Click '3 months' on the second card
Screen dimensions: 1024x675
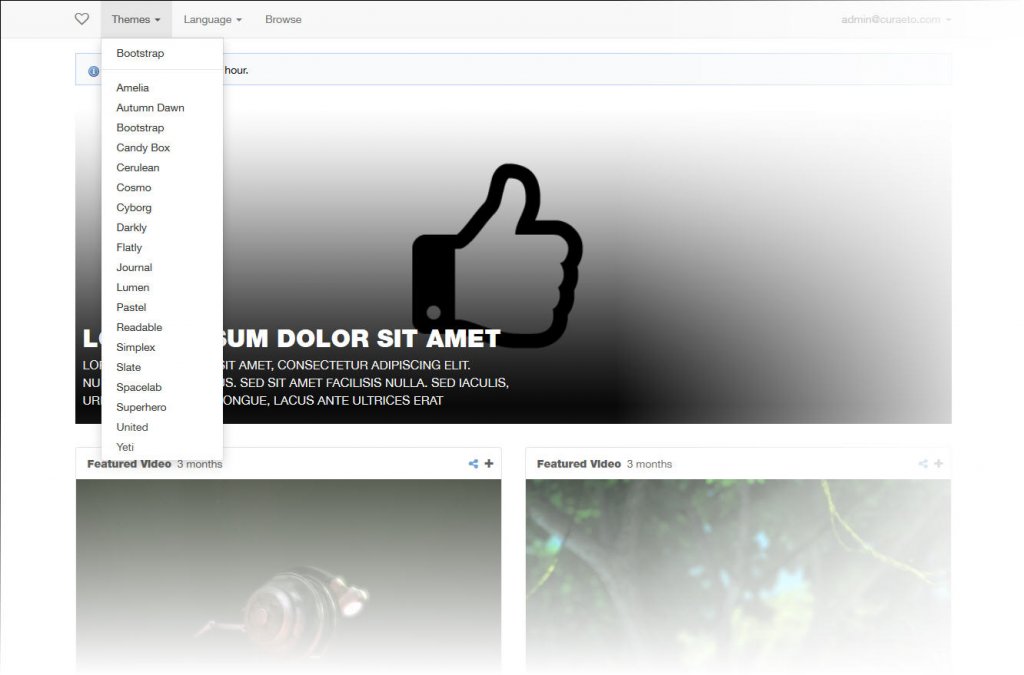point(649,464)
